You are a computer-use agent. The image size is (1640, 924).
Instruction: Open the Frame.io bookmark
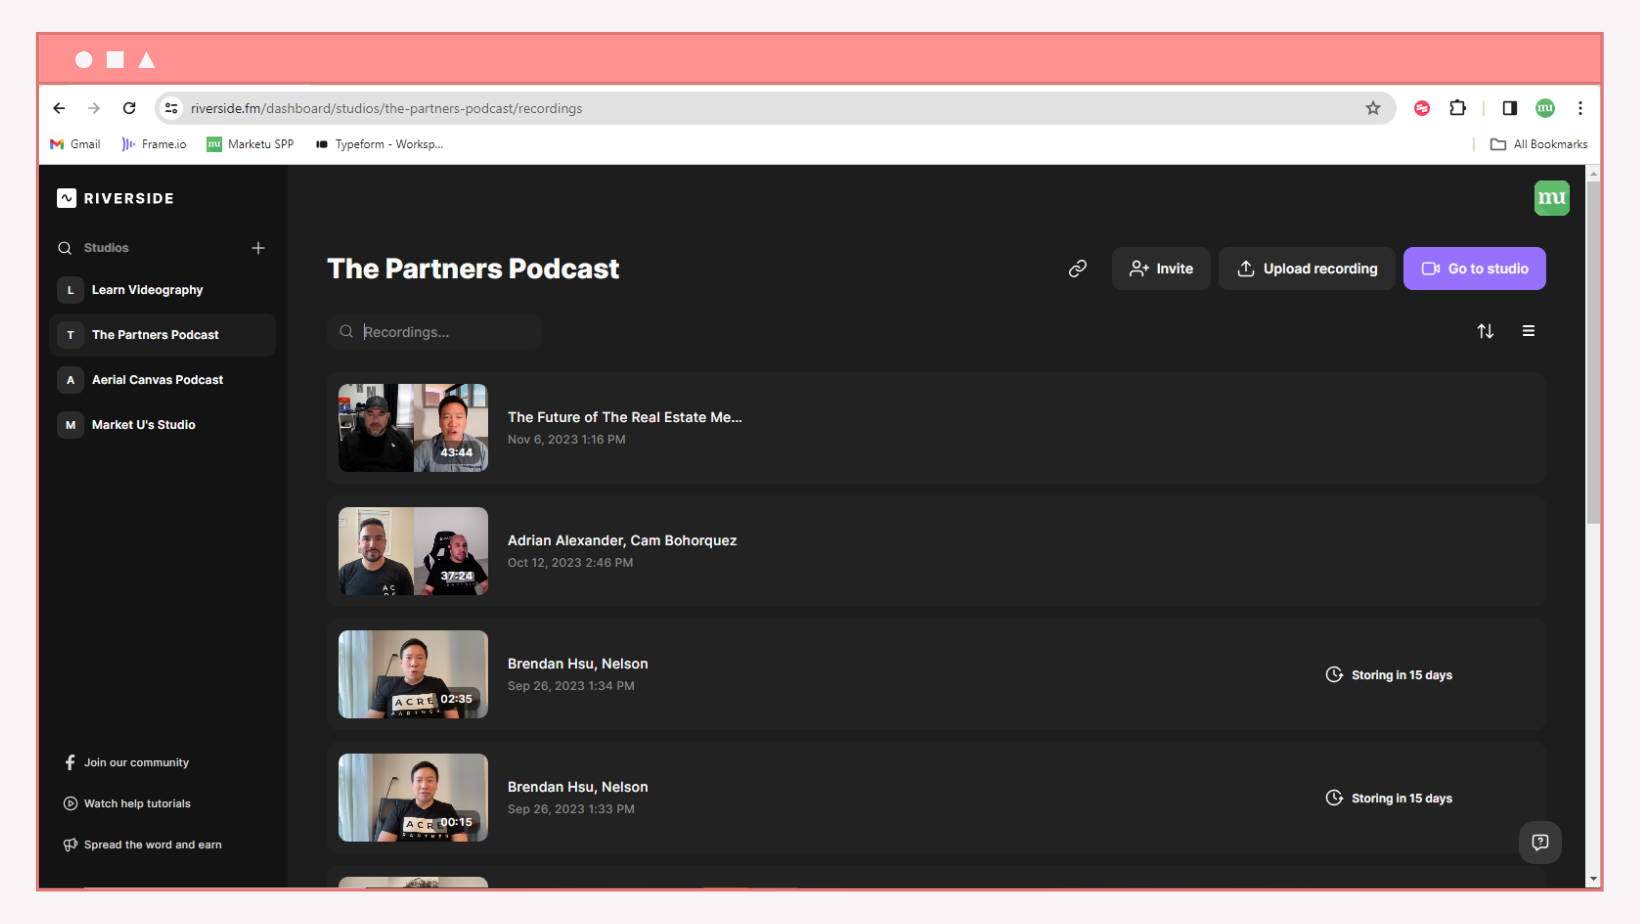[x=154, y=144]
